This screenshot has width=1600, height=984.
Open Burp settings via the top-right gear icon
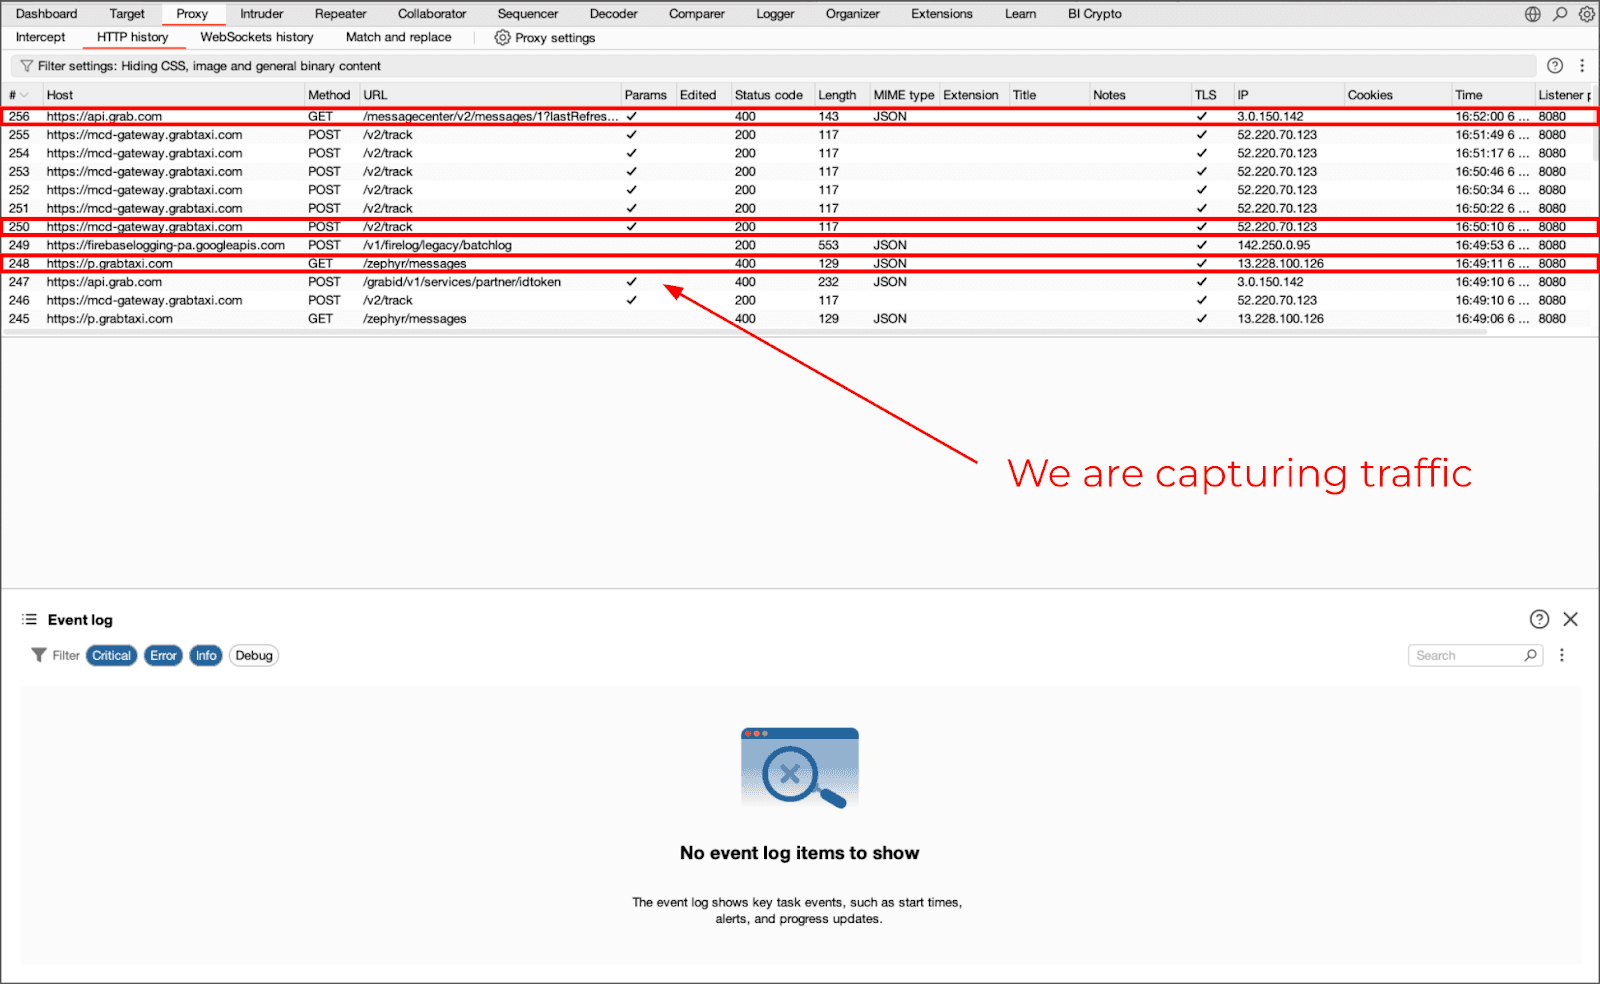tap(1586, 14)
